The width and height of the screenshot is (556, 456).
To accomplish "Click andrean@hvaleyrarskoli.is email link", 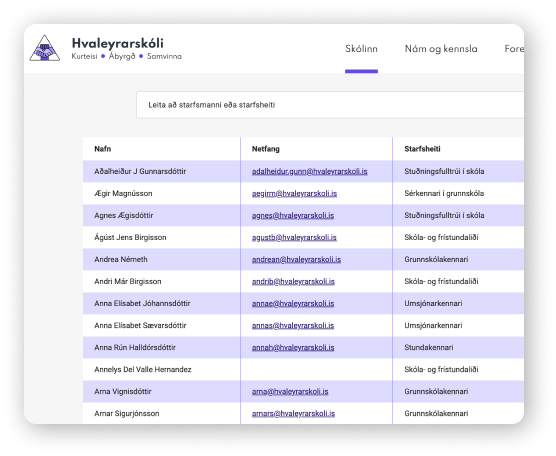I will click(296, 259).
